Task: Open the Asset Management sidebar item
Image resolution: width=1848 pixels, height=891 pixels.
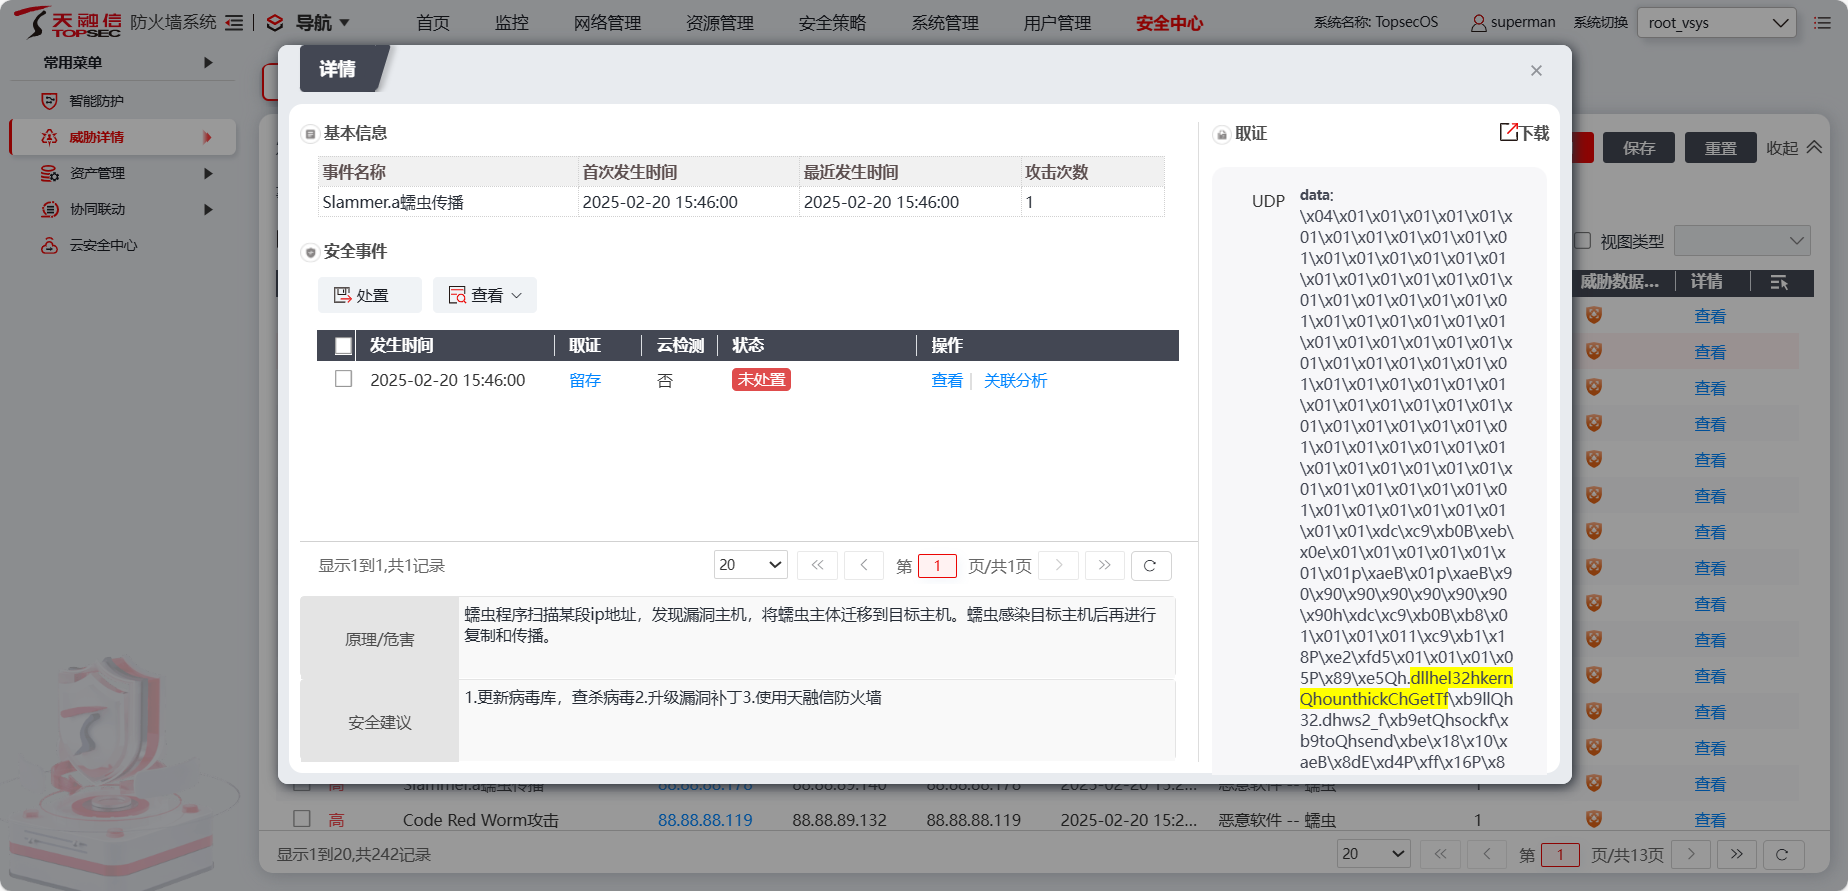Action: tap(97, 174)
